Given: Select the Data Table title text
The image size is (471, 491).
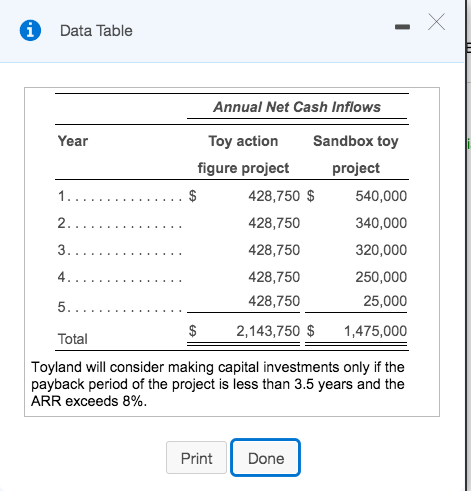Looking at the screenshot, I should pos(96,31).
